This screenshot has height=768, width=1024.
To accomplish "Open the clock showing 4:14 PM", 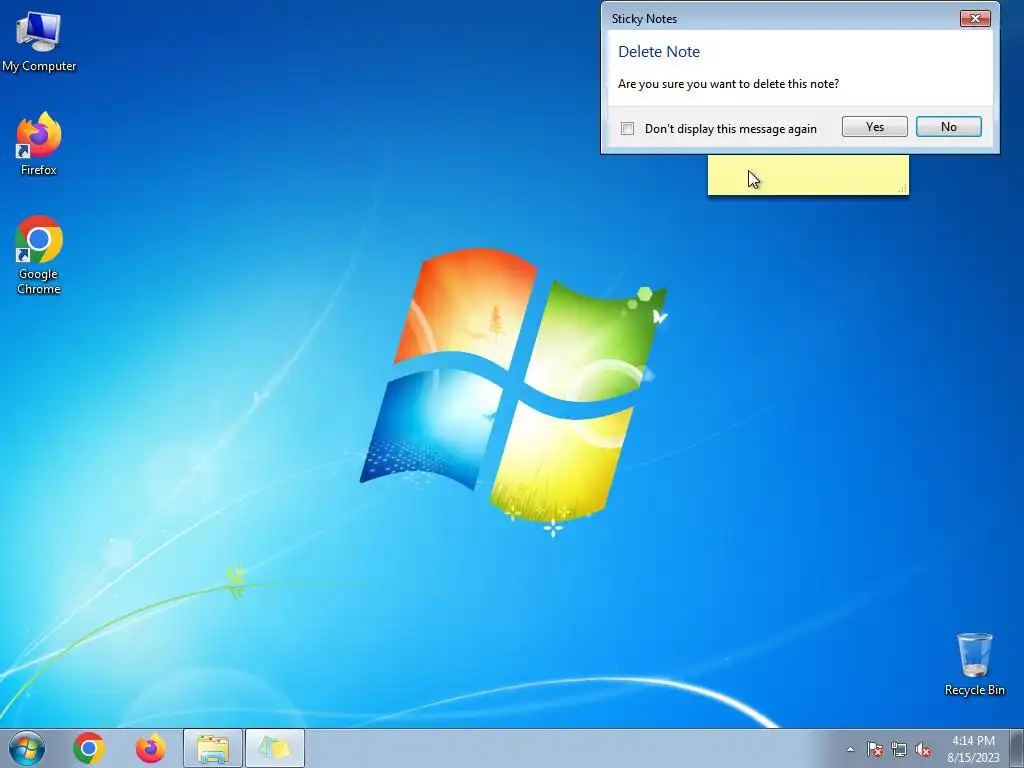I will (x=973, y=749).
